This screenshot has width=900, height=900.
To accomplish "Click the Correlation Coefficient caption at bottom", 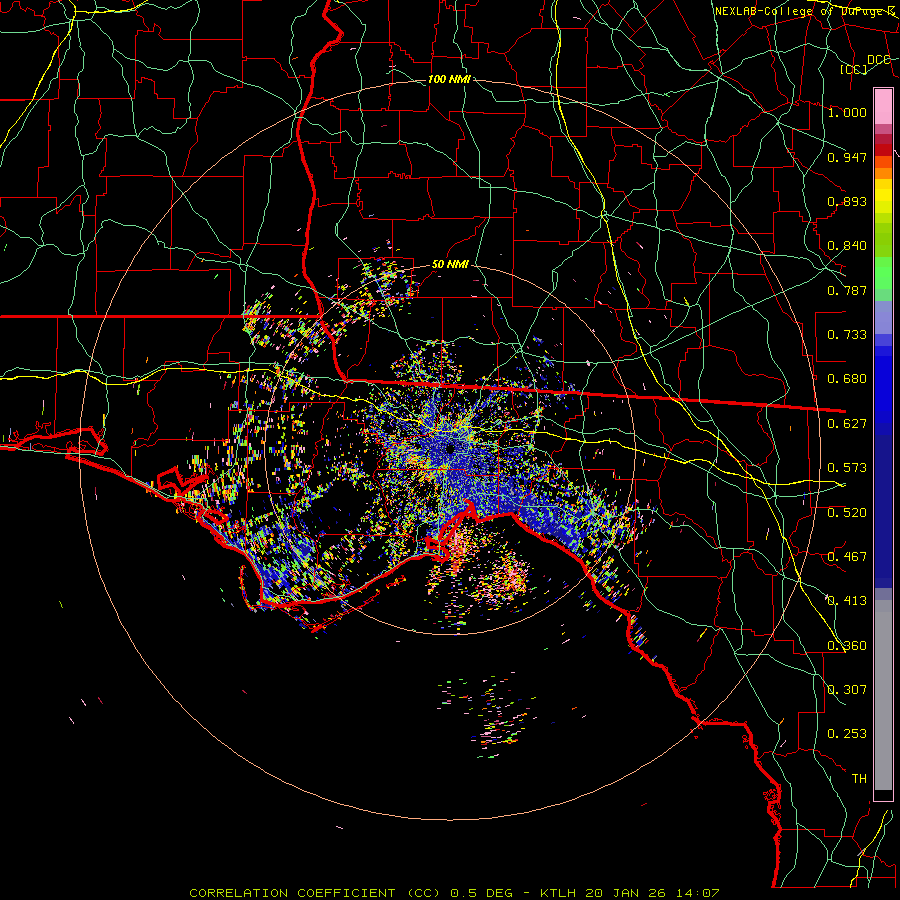I will 454,893.
